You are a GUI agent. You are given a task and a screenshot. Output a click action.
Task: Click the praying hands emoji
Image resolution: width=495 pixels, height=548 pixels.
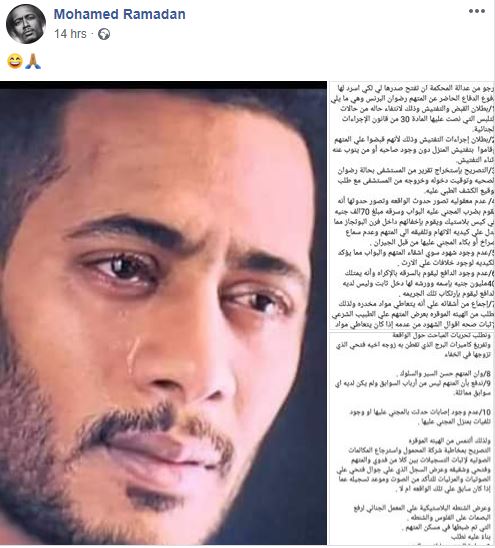(x=33, y=62)
